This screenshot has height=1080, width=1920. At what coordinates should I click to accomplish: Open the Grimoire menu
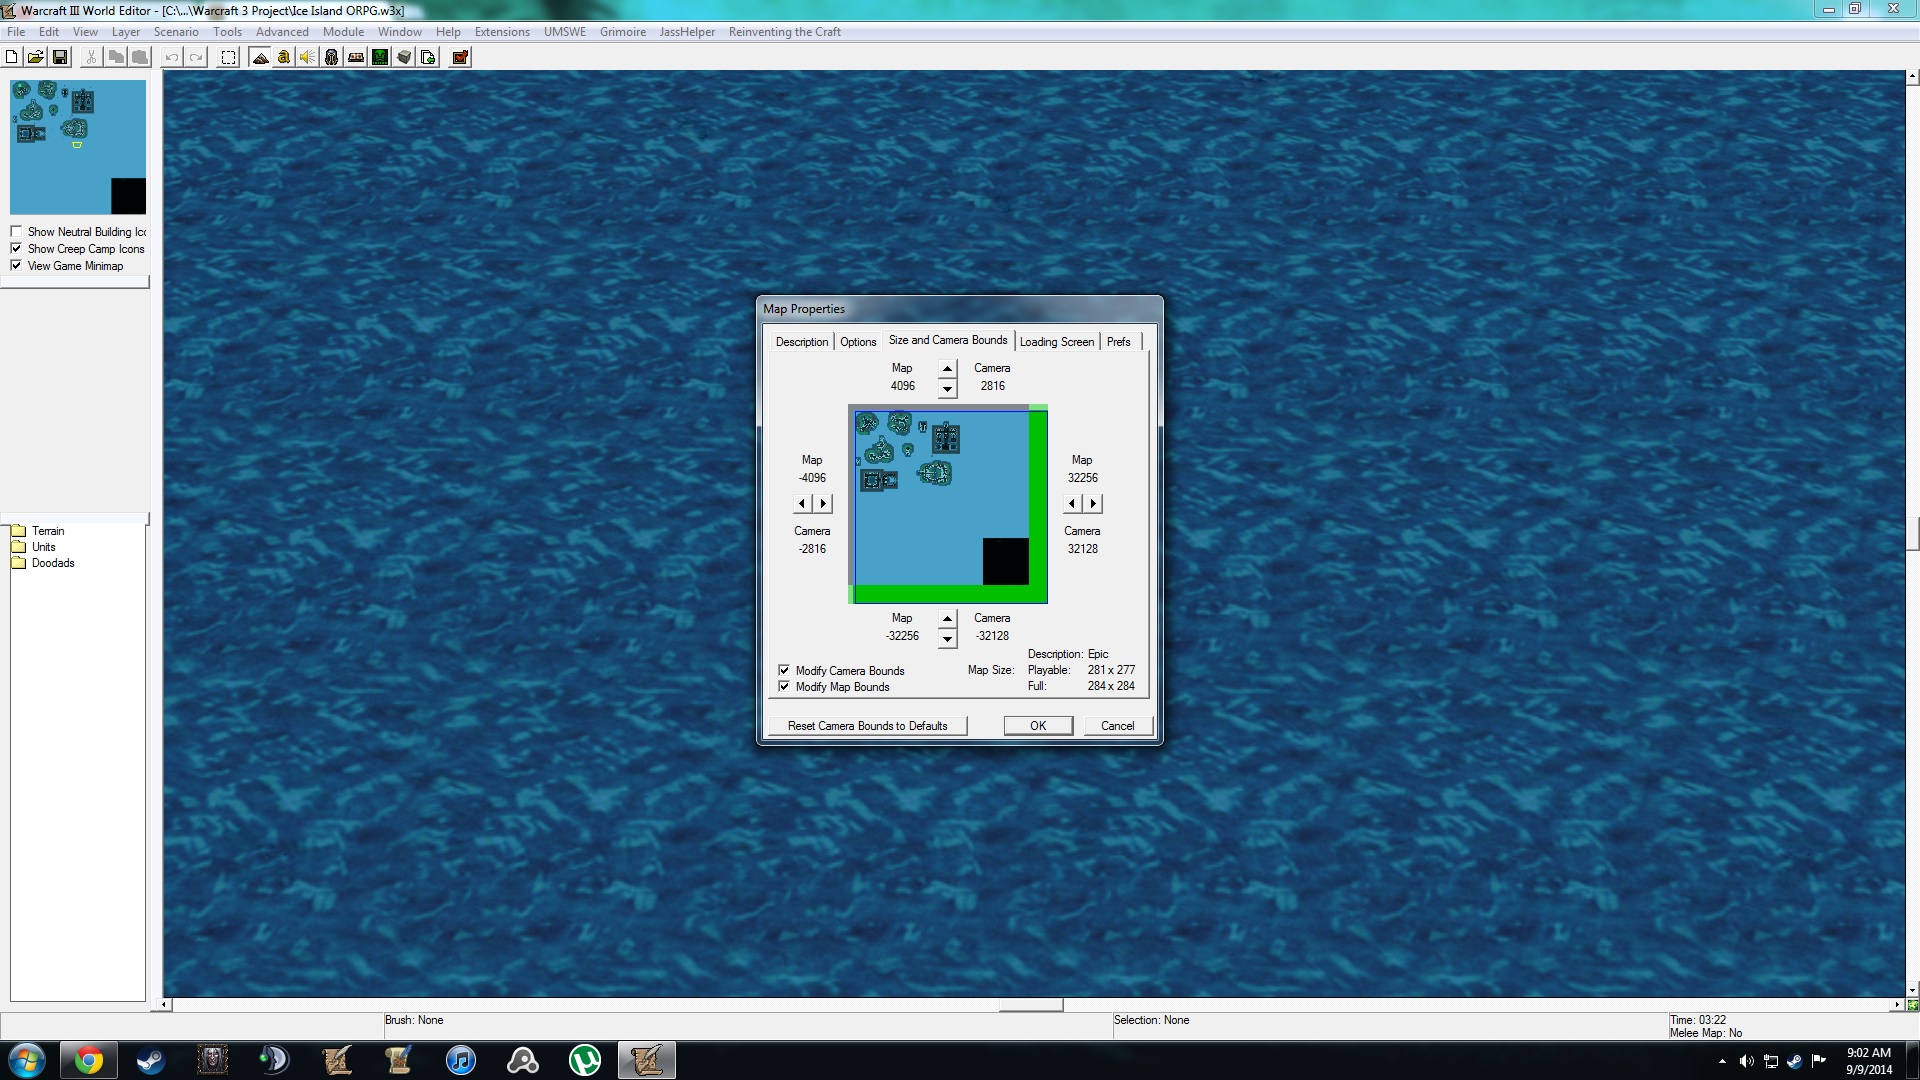[623, 32]
